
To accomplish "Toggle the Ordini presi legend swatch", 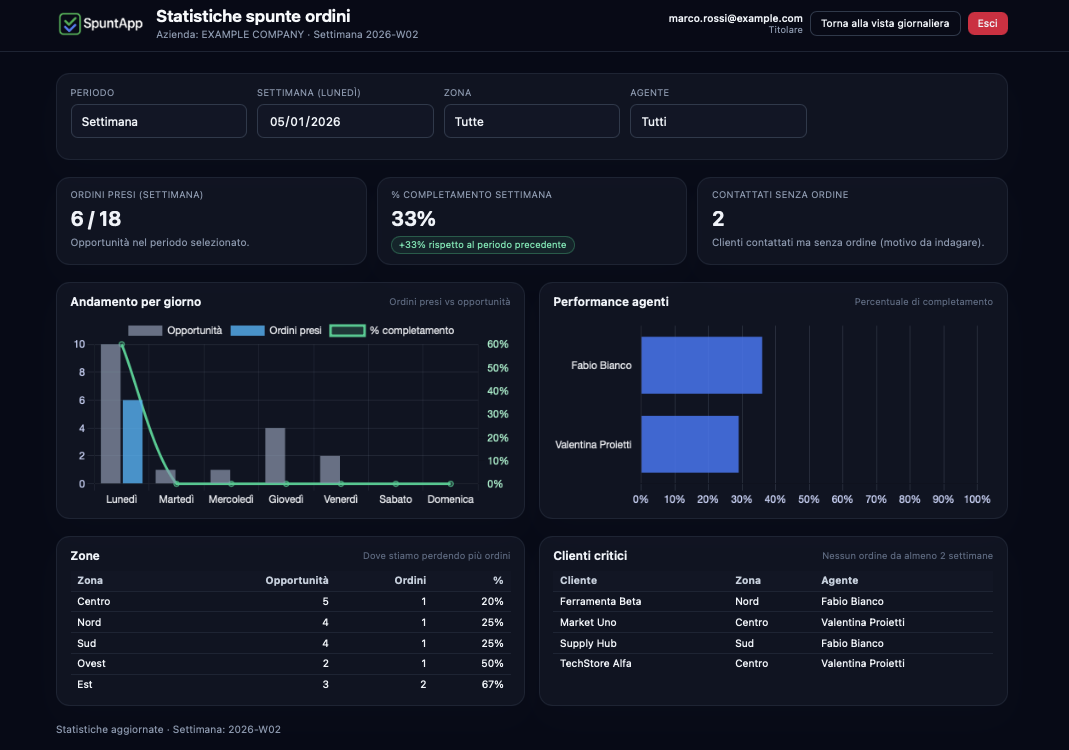I will (x=247, y=331).
